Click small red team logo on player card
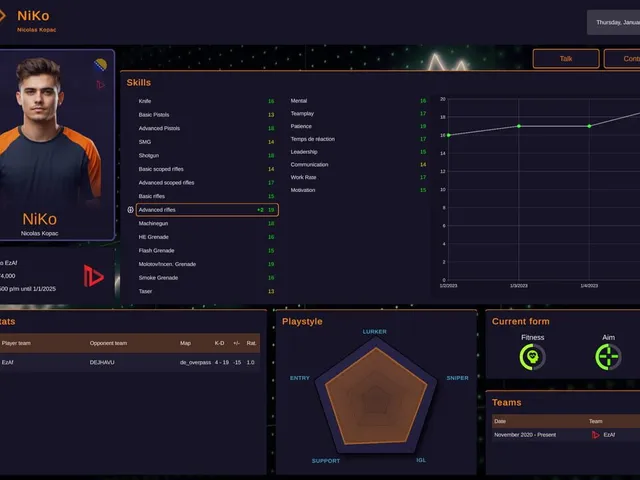 [x=100, y=84]
